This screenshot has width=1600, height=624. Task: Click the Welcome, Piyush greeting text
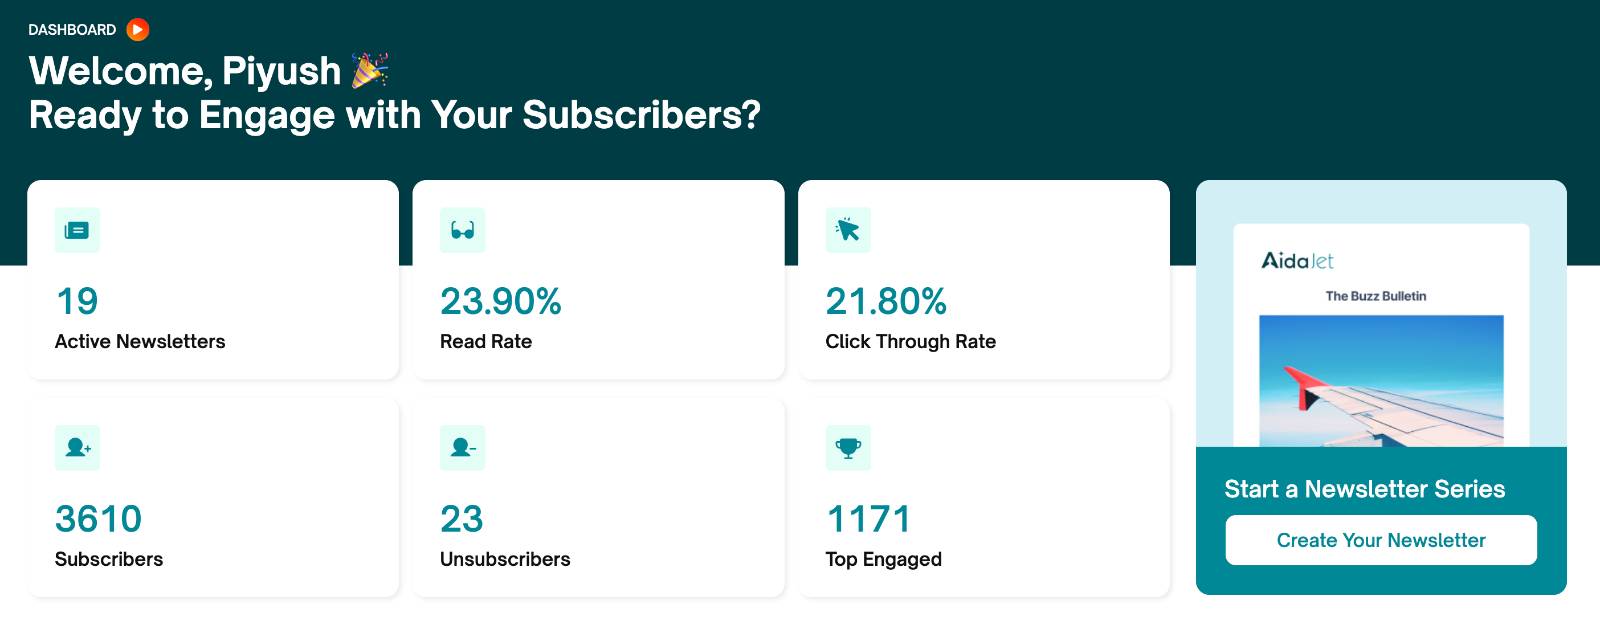pyautogui.click(x=185, y=70)
